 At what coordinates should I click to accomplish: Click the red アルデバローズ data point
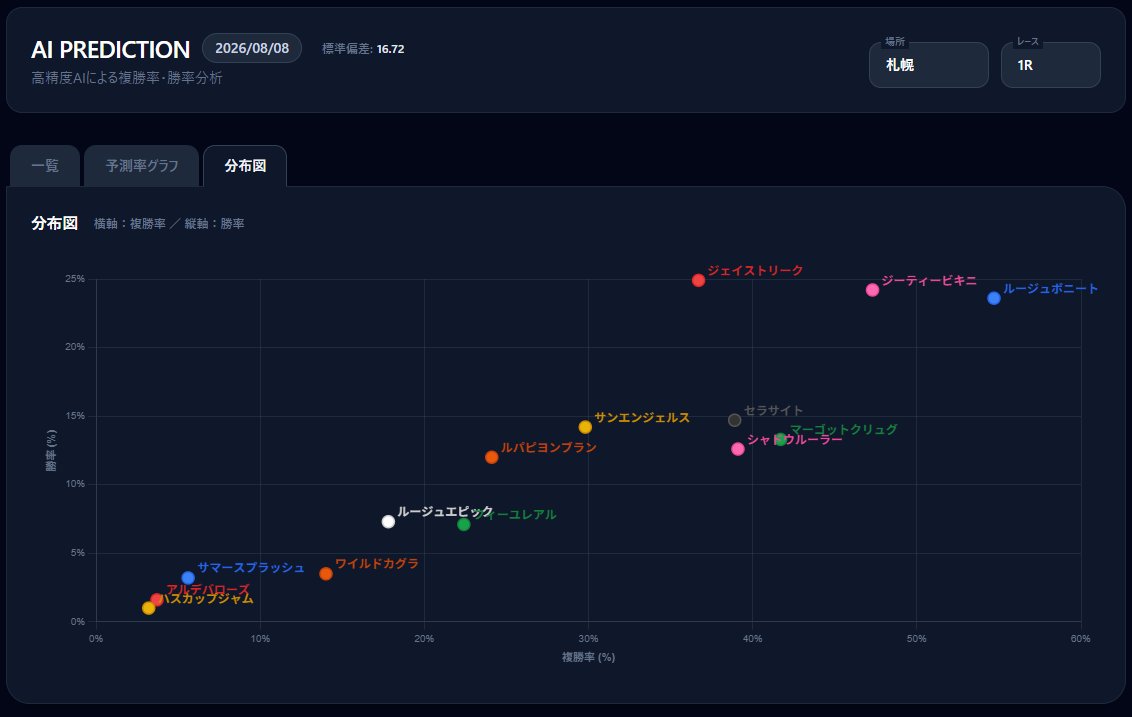click(157, 599)
